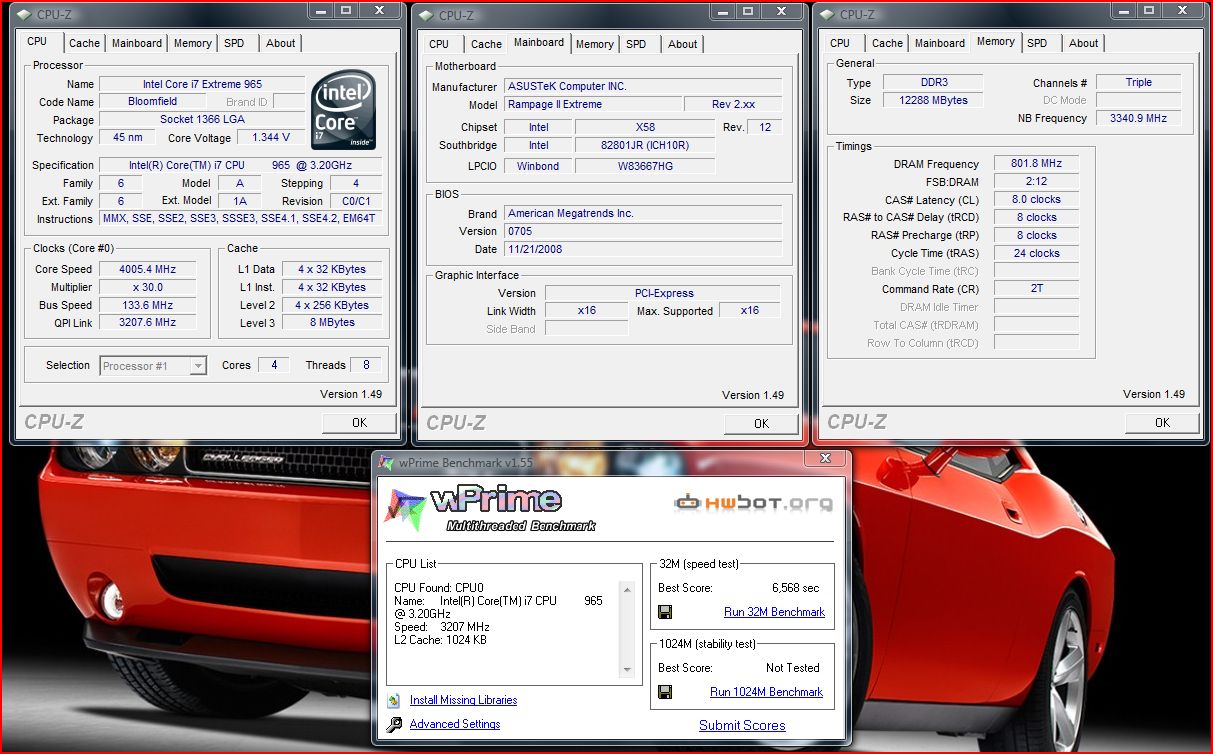
Task: Click the Socket 1366 LGA package field
Action: [x=202, y=120]
